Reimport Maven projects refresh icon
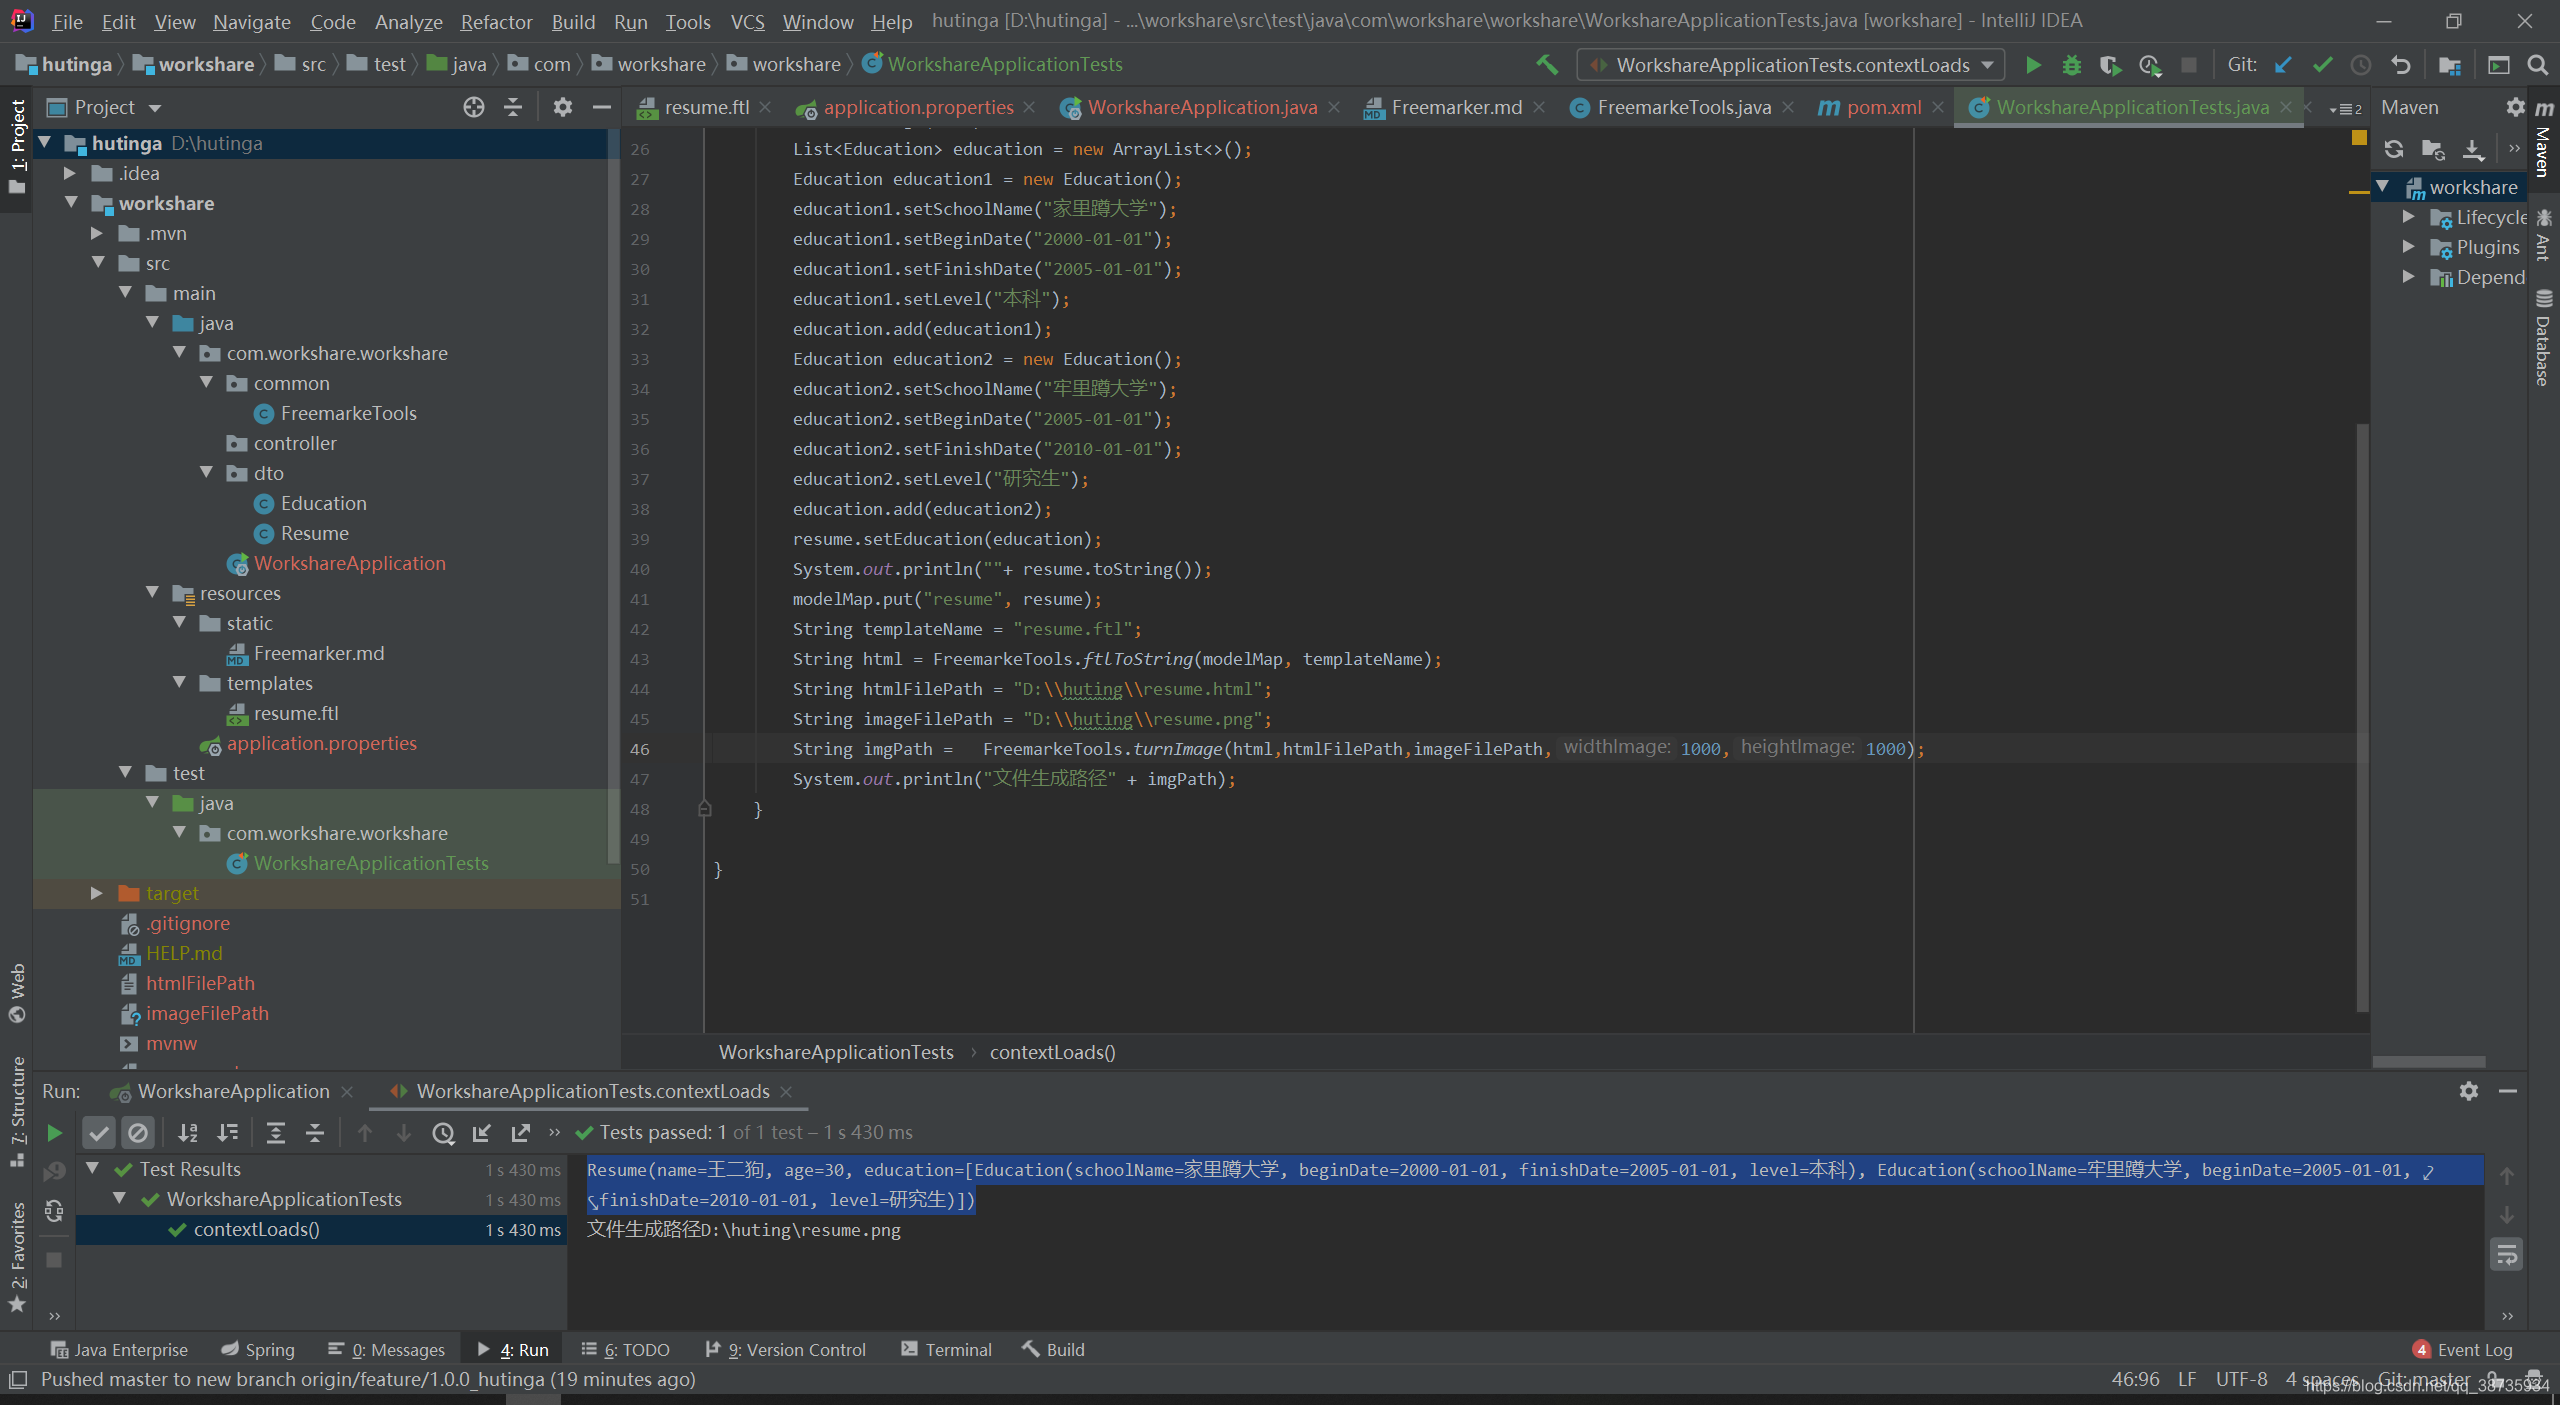This screenshot has width=2560, height=1405. click(x=2393, y=149)
